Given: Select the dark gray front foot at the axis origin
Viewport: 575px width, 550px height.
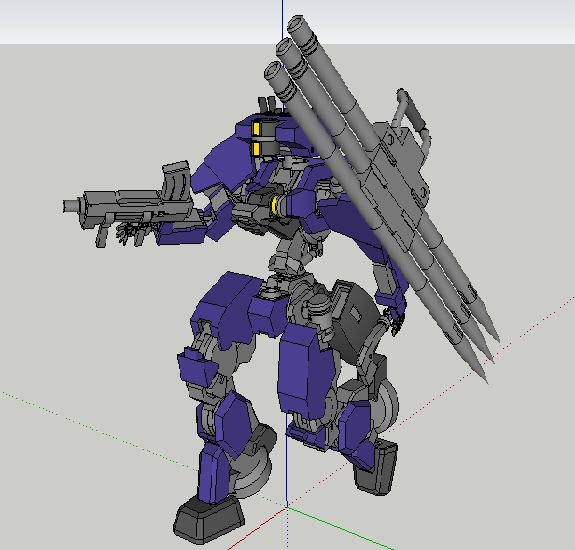Looking at the screenshot, I should 209,520.
